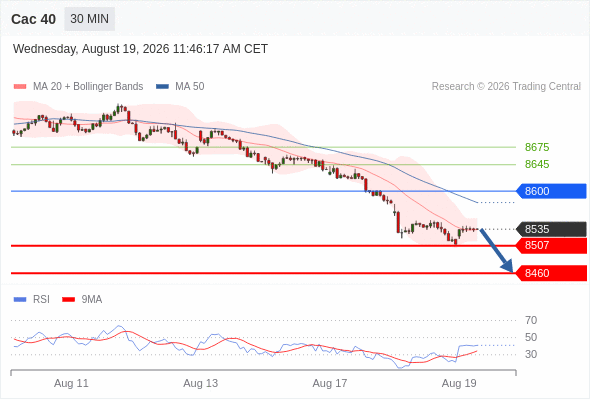Click the MA 20 + Bollinger Bands swatch
590x400 pixels.
coord(20,87)
